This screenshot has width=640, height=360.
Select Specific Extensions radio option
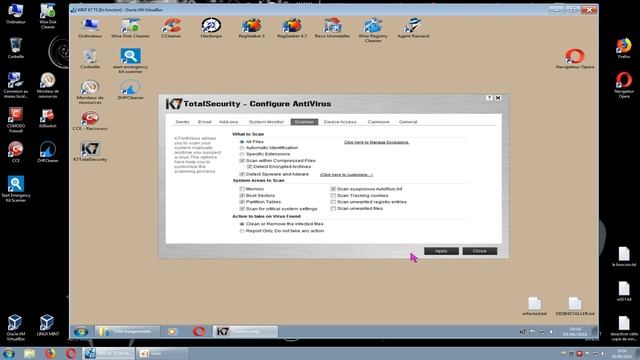click(242, 154)
